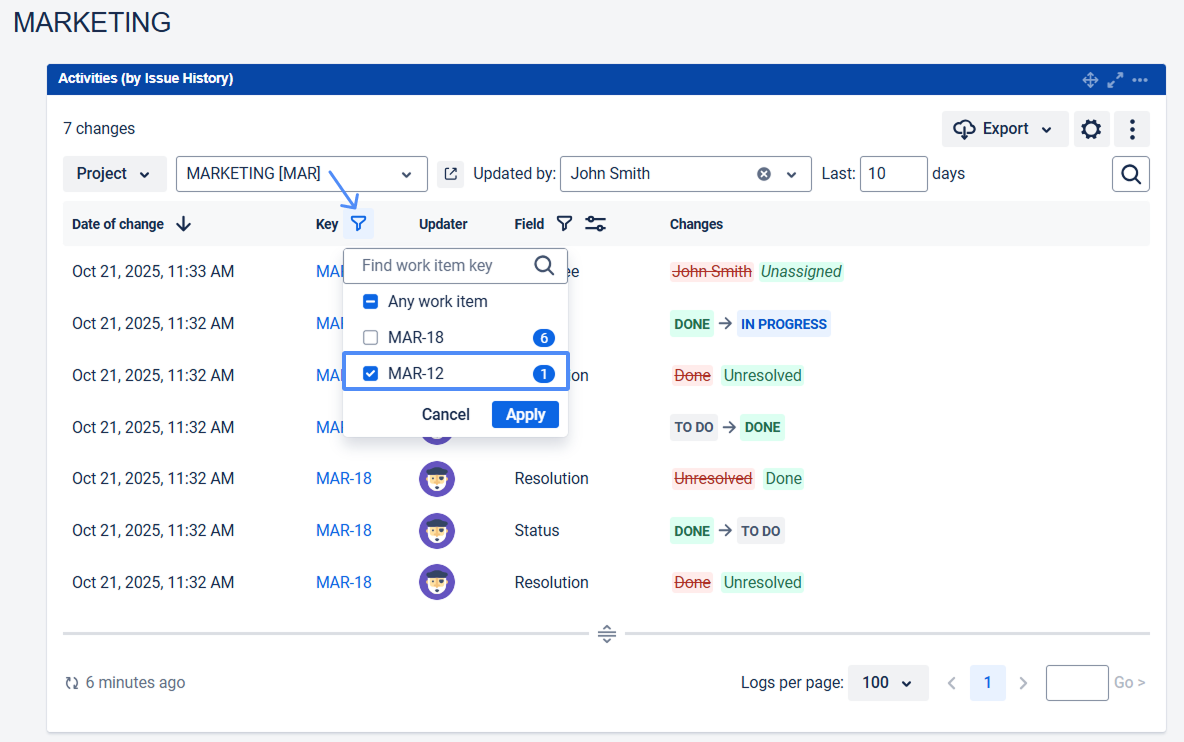This screenshot has height=742, width=1184.
Task: Click Apply in the filter popup
Action: [525, 414]
